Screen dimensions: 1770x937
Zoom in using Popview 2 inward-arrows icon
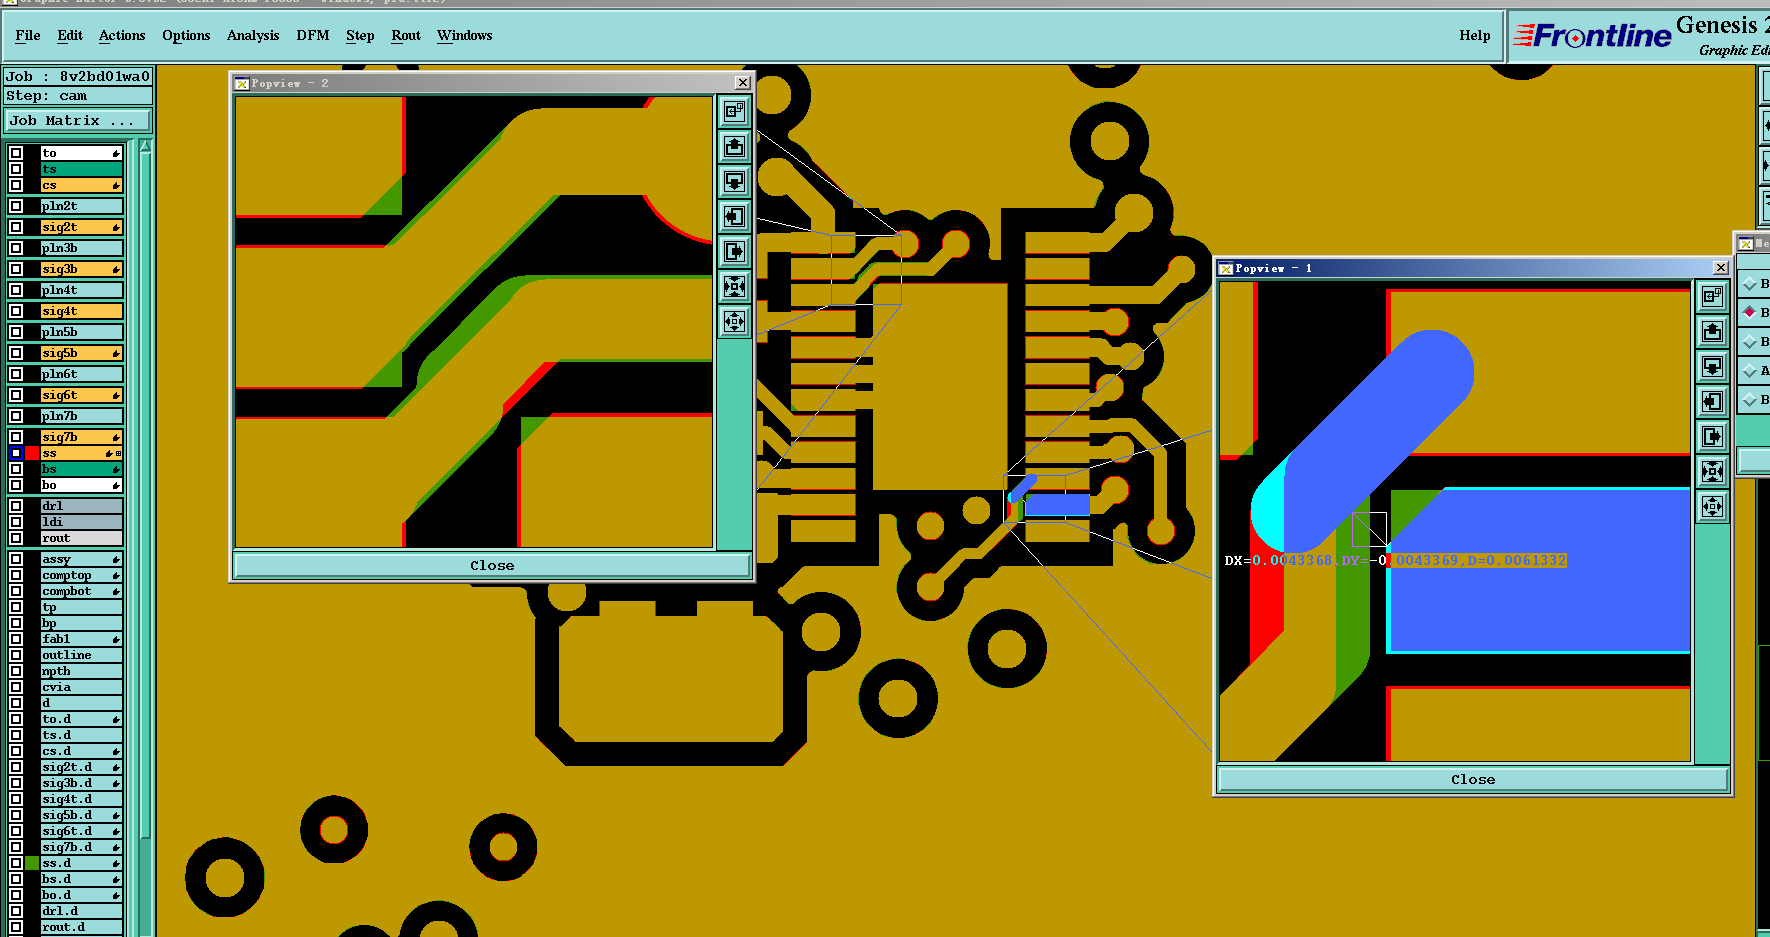pyautogui.click(x=734, y=287)
